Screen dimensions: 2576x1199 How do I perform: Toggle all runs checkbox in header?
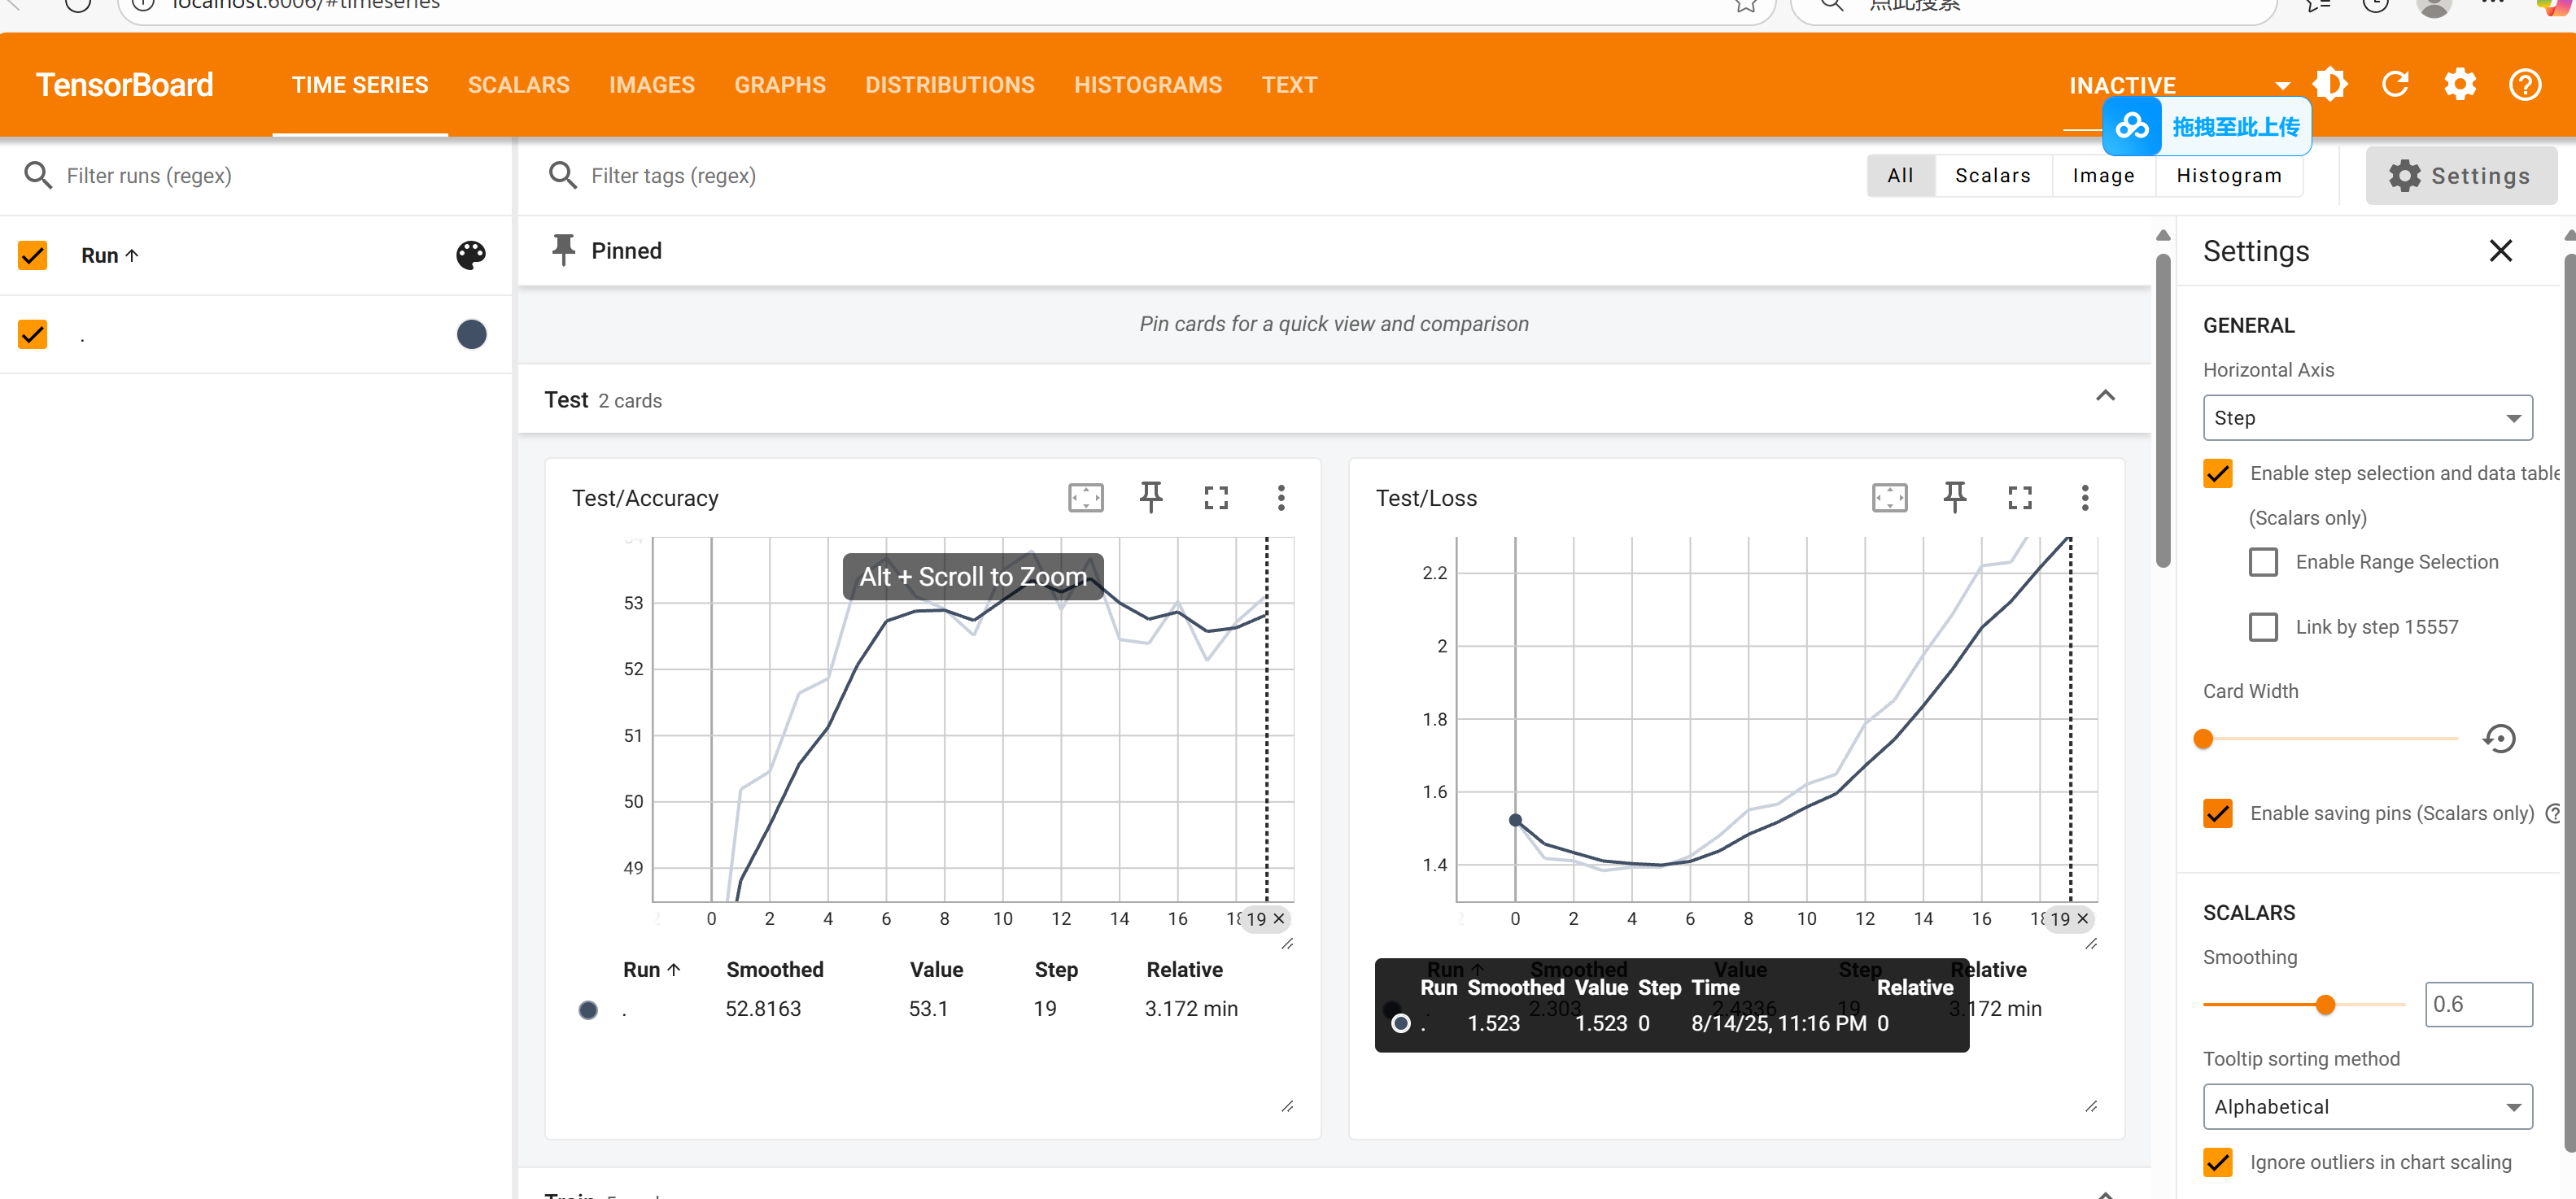[33, 255]
